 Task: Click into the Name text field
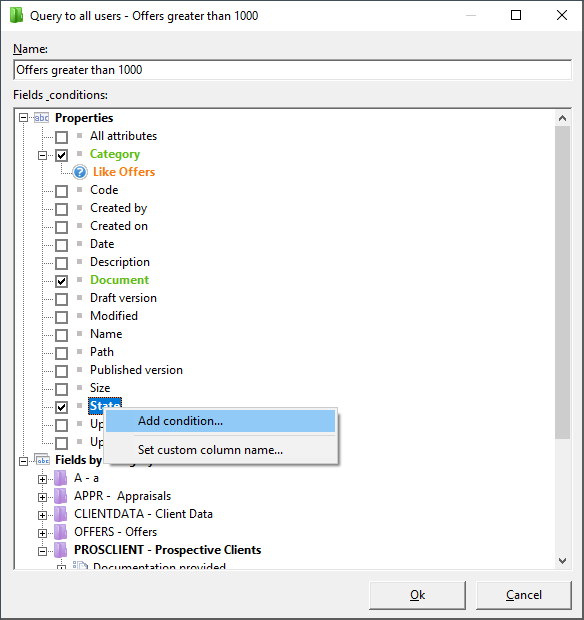pyautogui.click(x=293, y=70)
